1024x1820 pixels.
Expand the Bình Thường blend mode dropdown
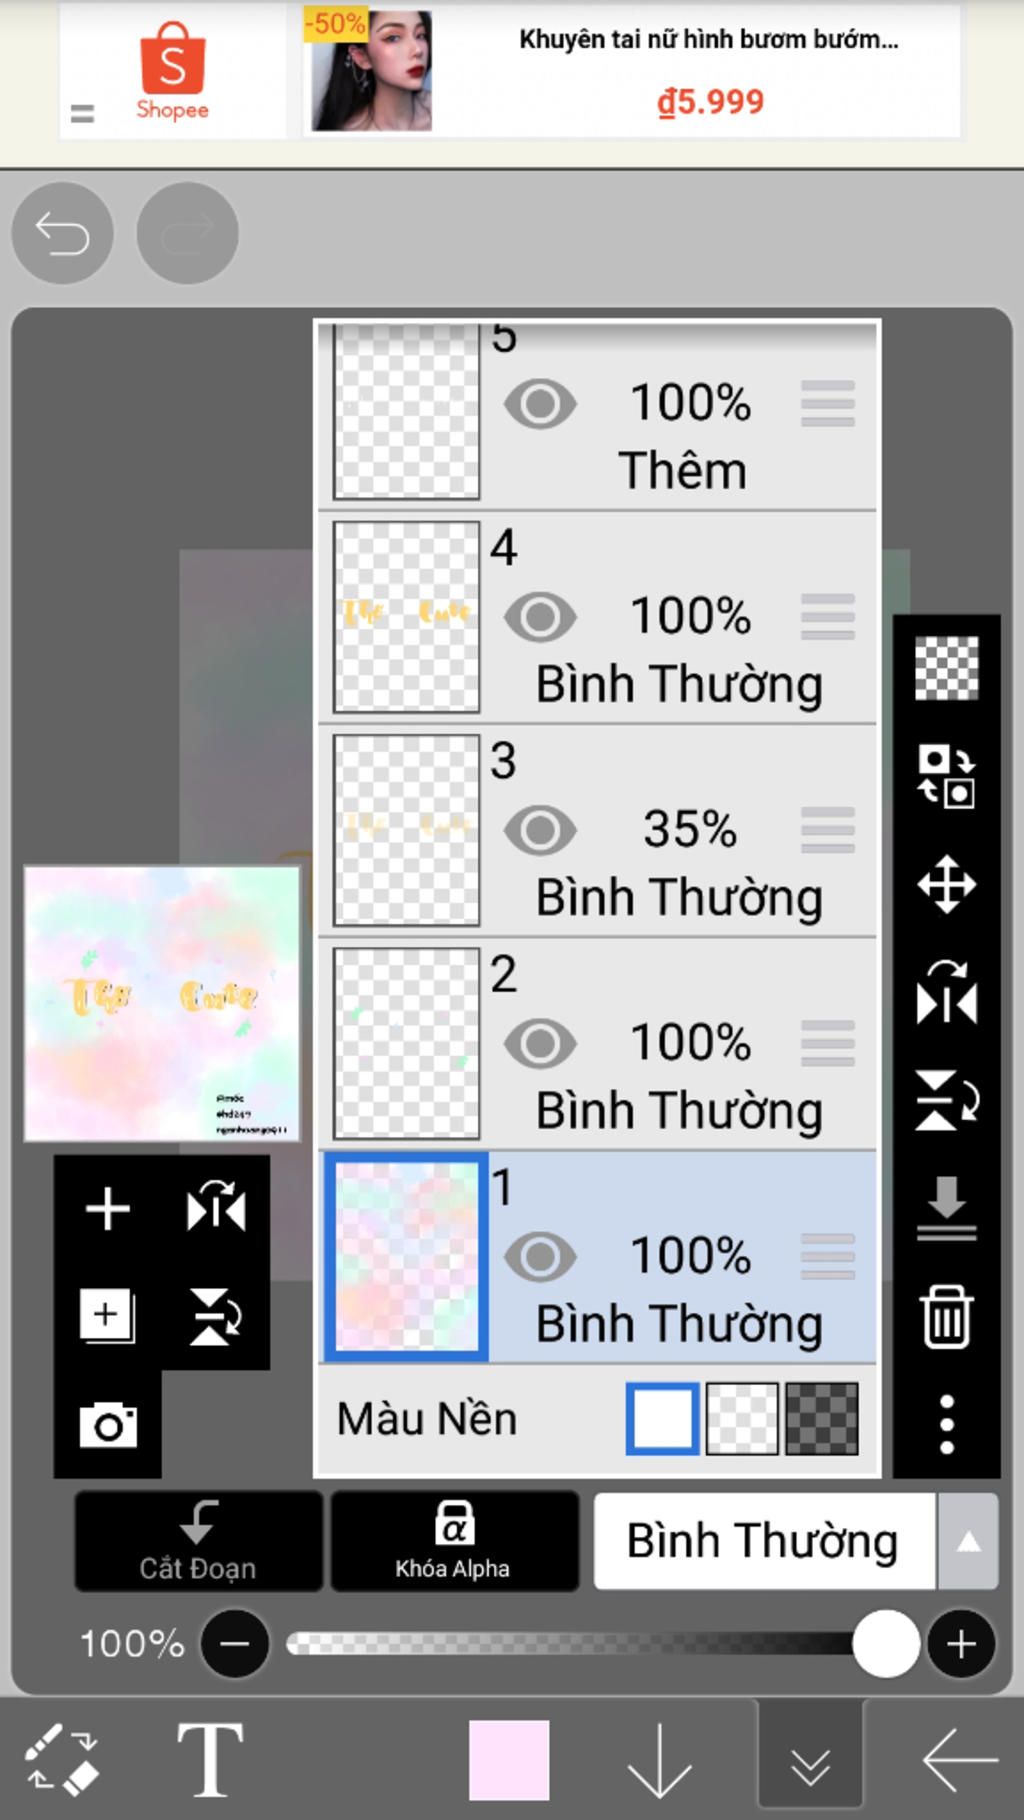[x=967, y=1541]
